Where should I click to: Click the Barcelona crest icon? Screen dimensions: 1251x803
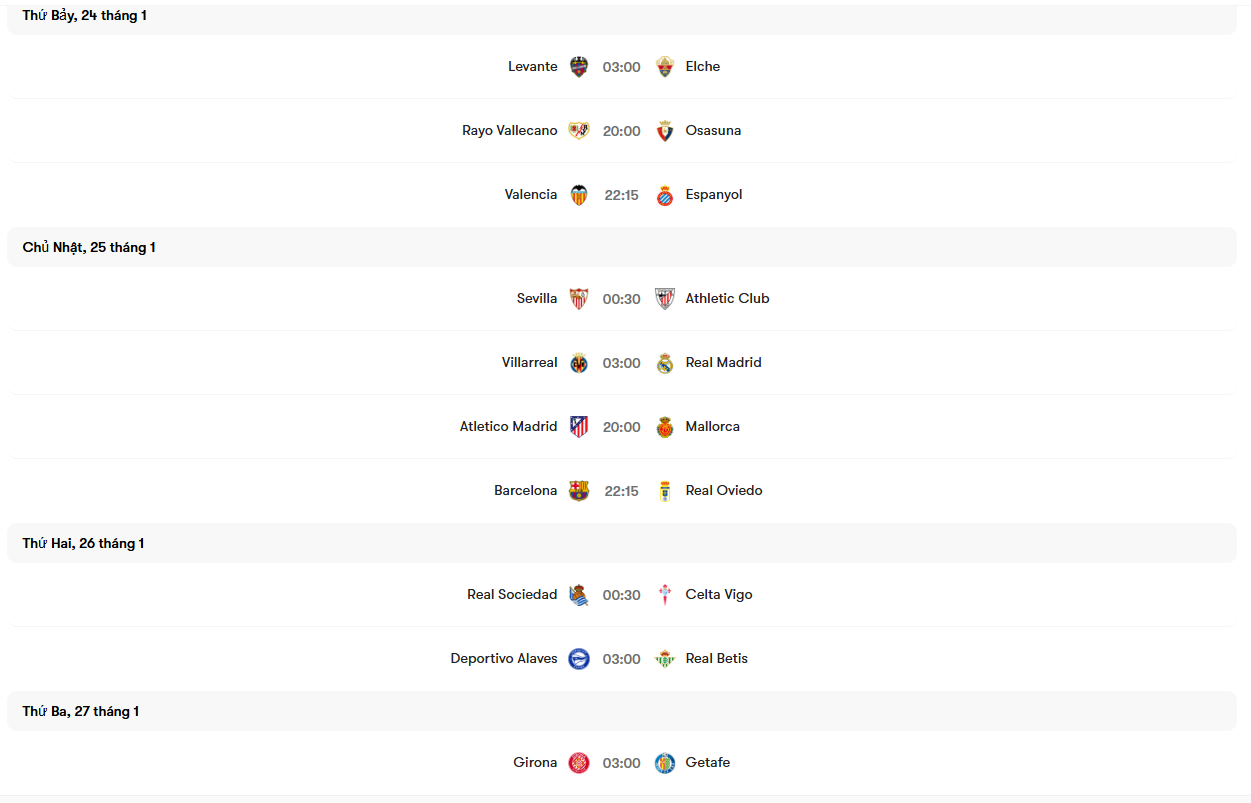[x=579, y=490]
